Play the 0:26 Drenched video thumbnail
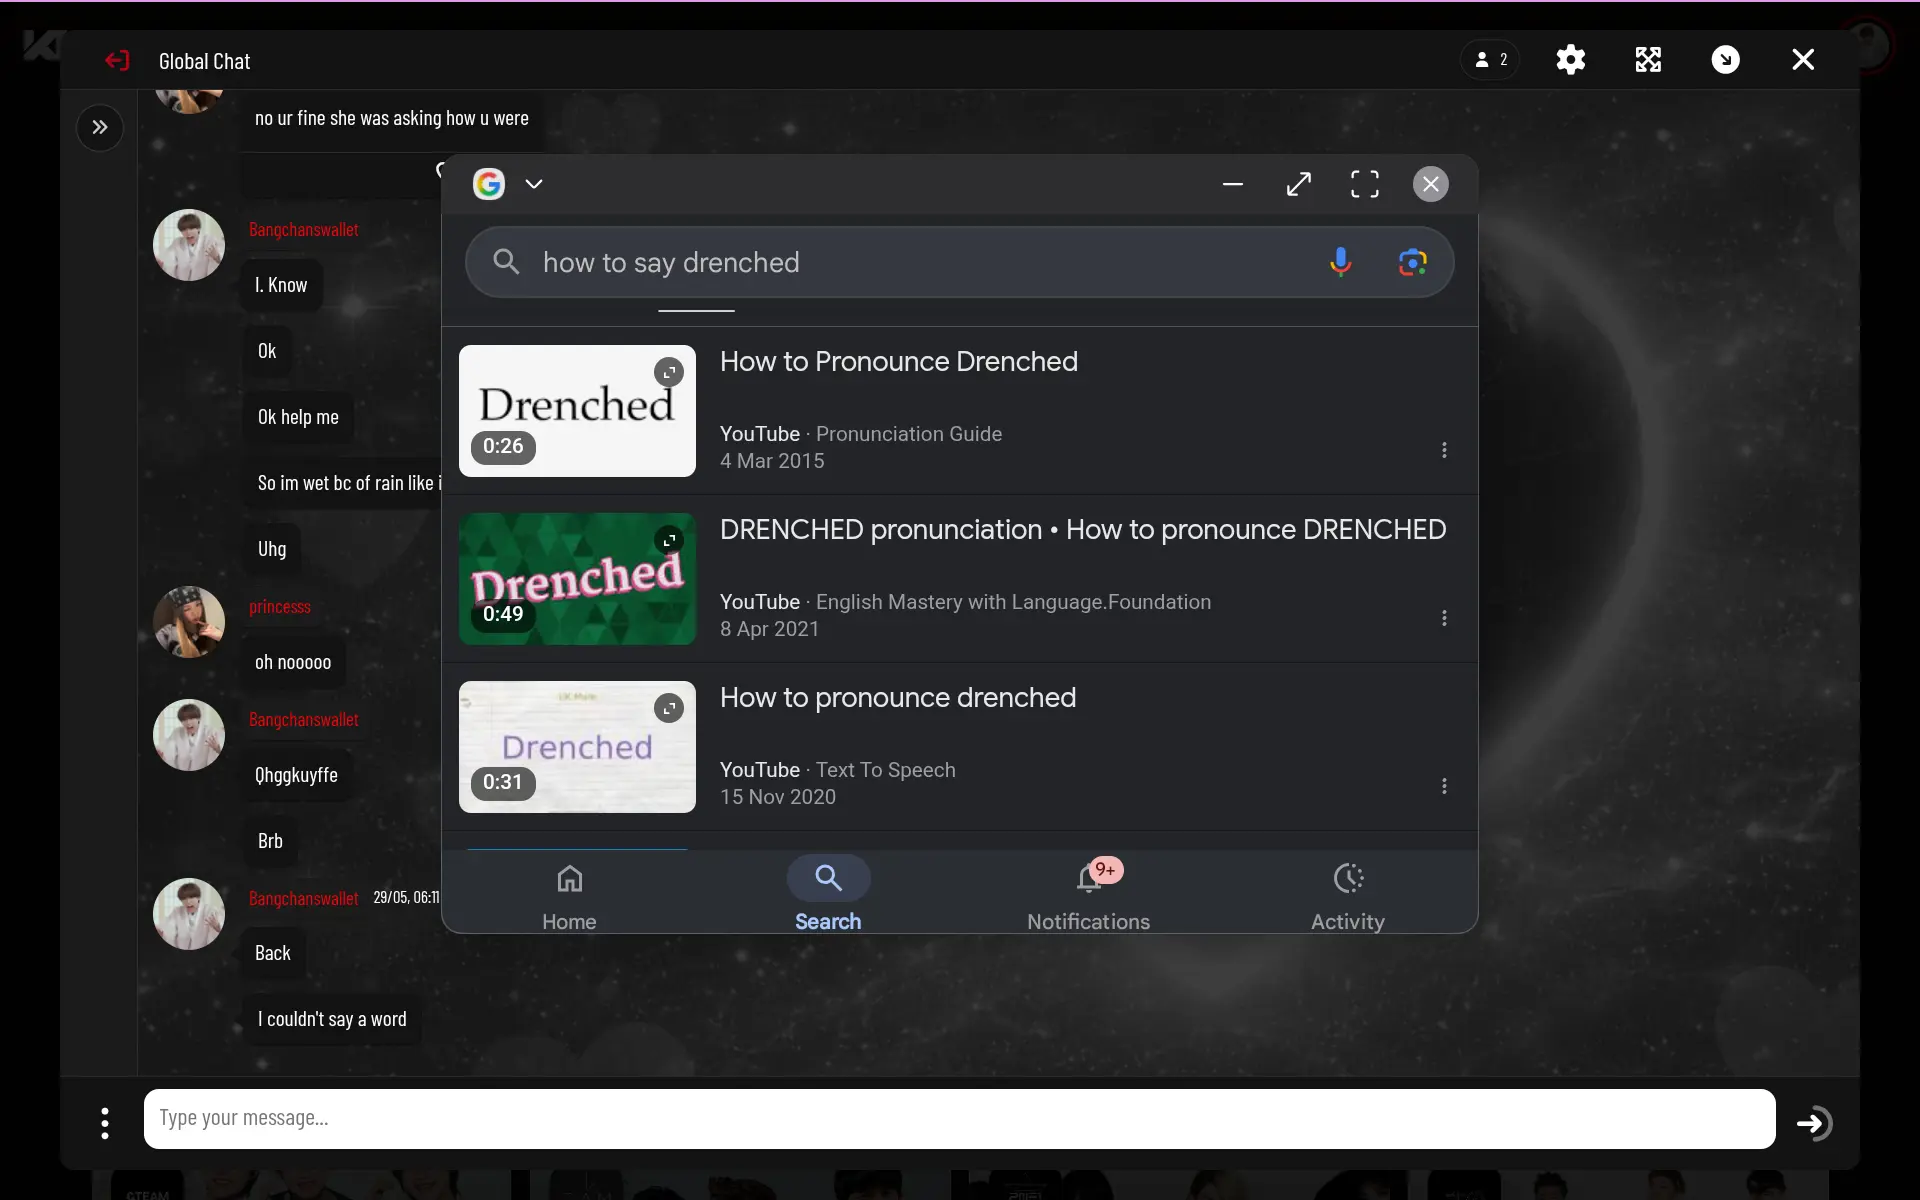The width and height of the screenshot is (1920, 1200). 577,411
